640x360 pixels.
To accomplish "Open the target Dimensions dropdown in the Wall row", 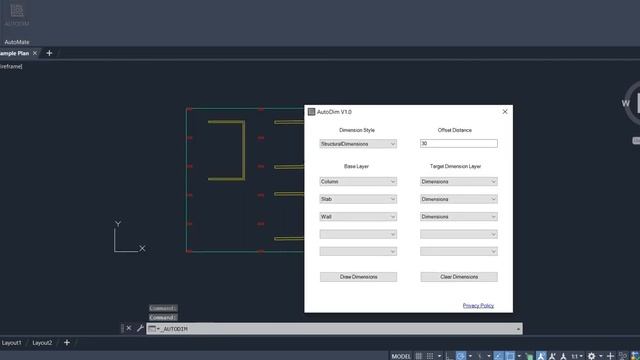I will click(459, 217).
